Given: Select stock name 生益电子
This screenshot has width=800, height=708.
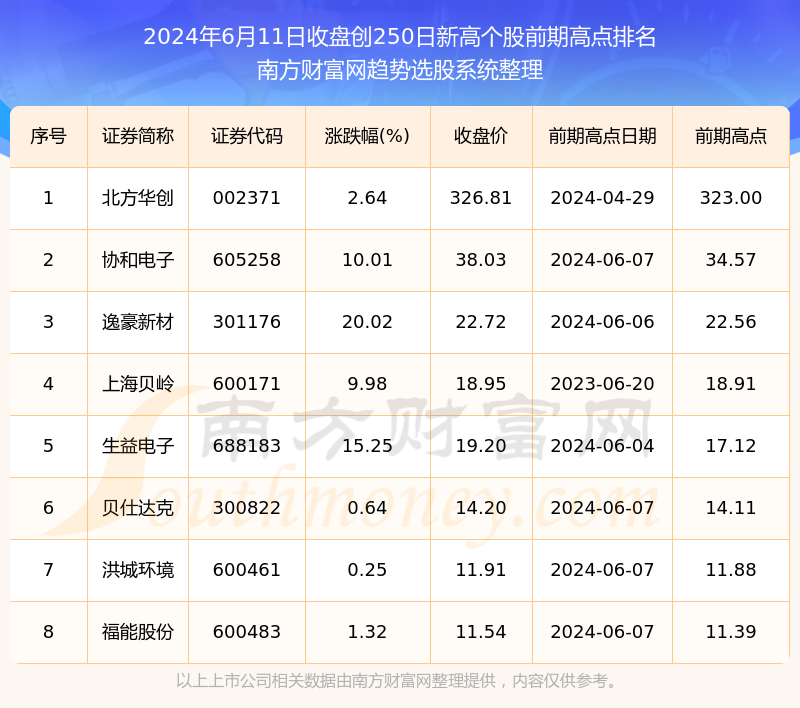Looking at the screenshot, I should (x=138, y=446).
